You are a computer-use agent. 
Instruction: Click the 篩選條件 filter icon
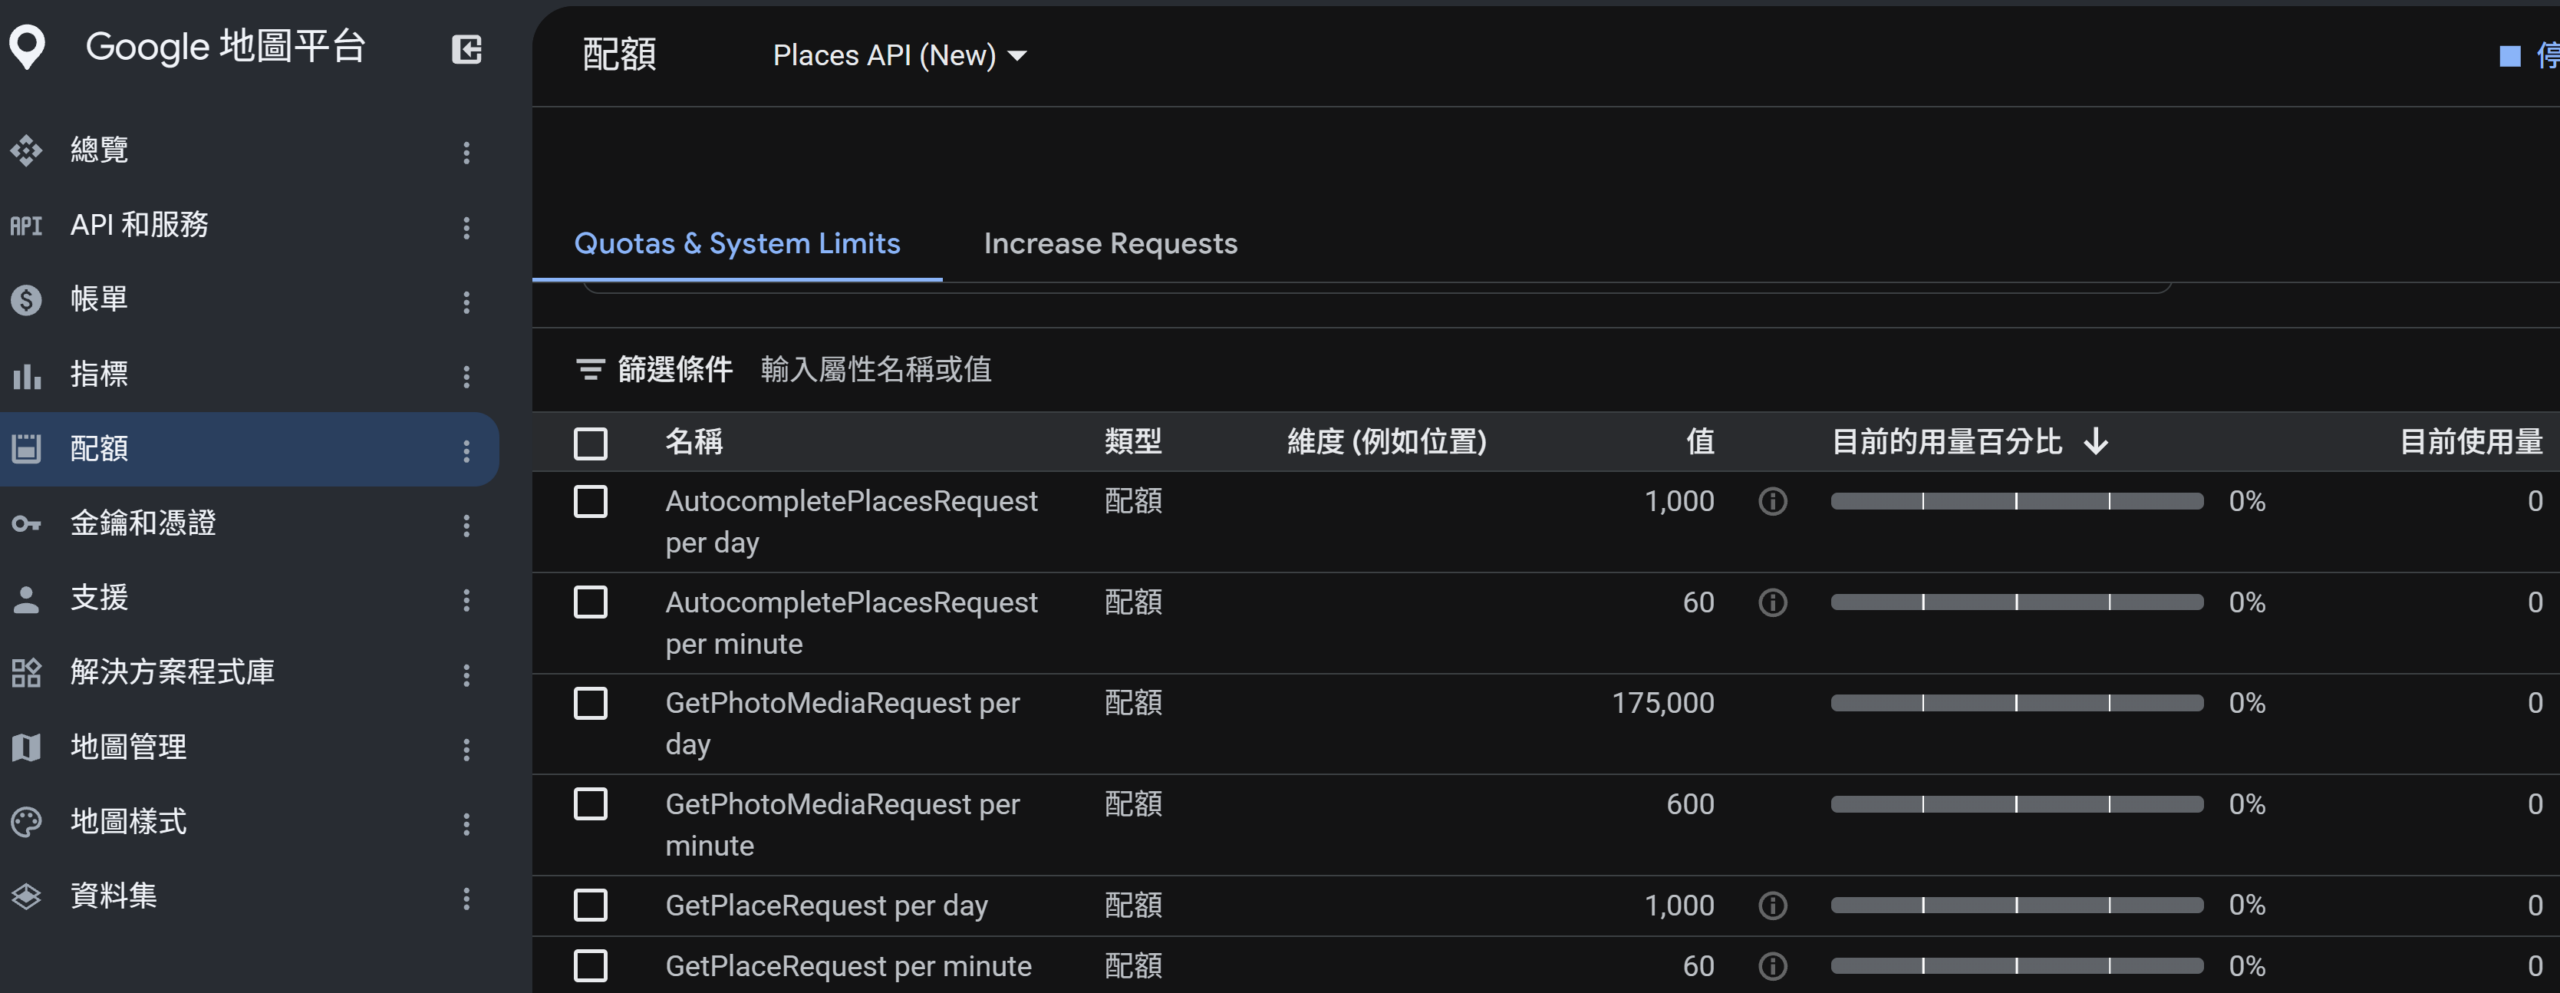(590, 370)
